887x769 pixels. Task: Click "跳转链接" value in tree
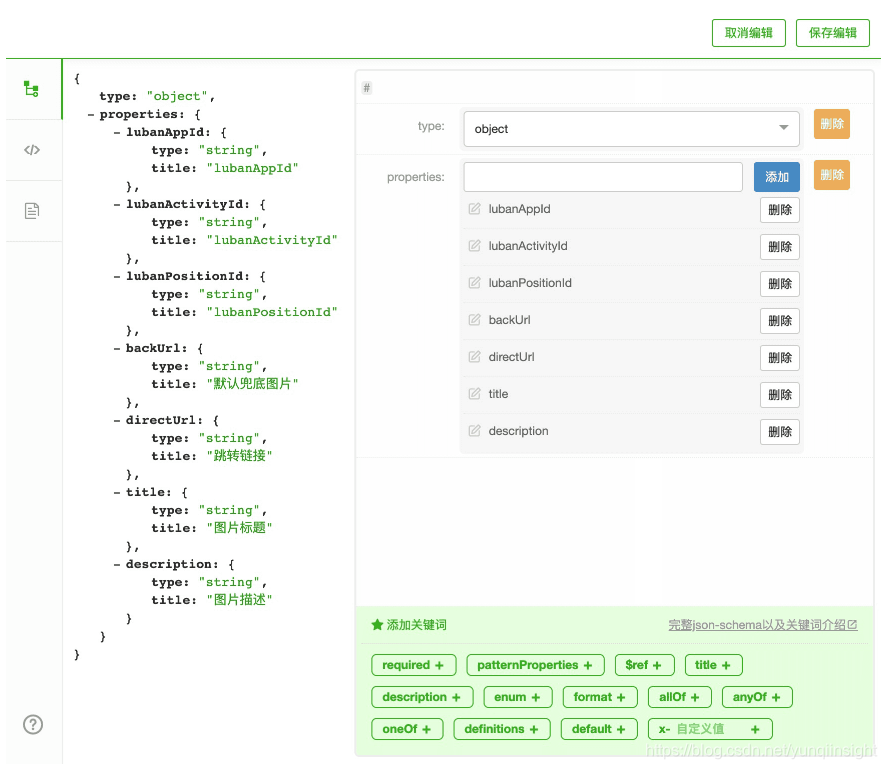click(x=239, y=456)
